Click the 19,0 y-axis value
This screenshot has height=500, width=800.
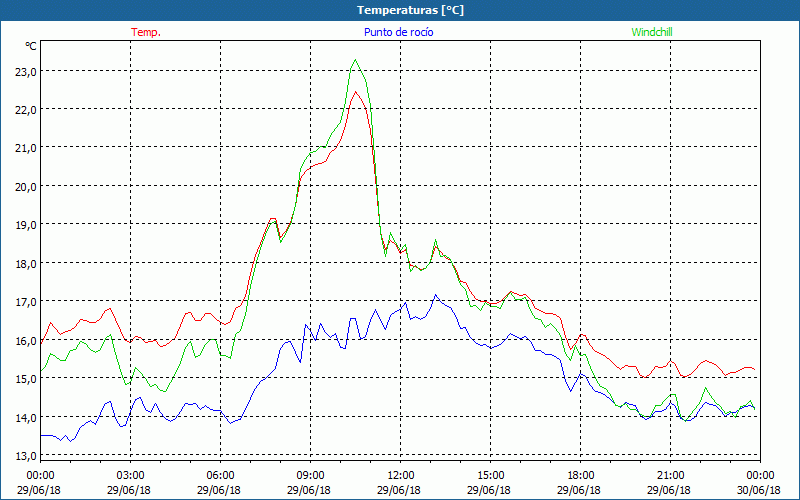pyautogui.click(x=26, y=226)
